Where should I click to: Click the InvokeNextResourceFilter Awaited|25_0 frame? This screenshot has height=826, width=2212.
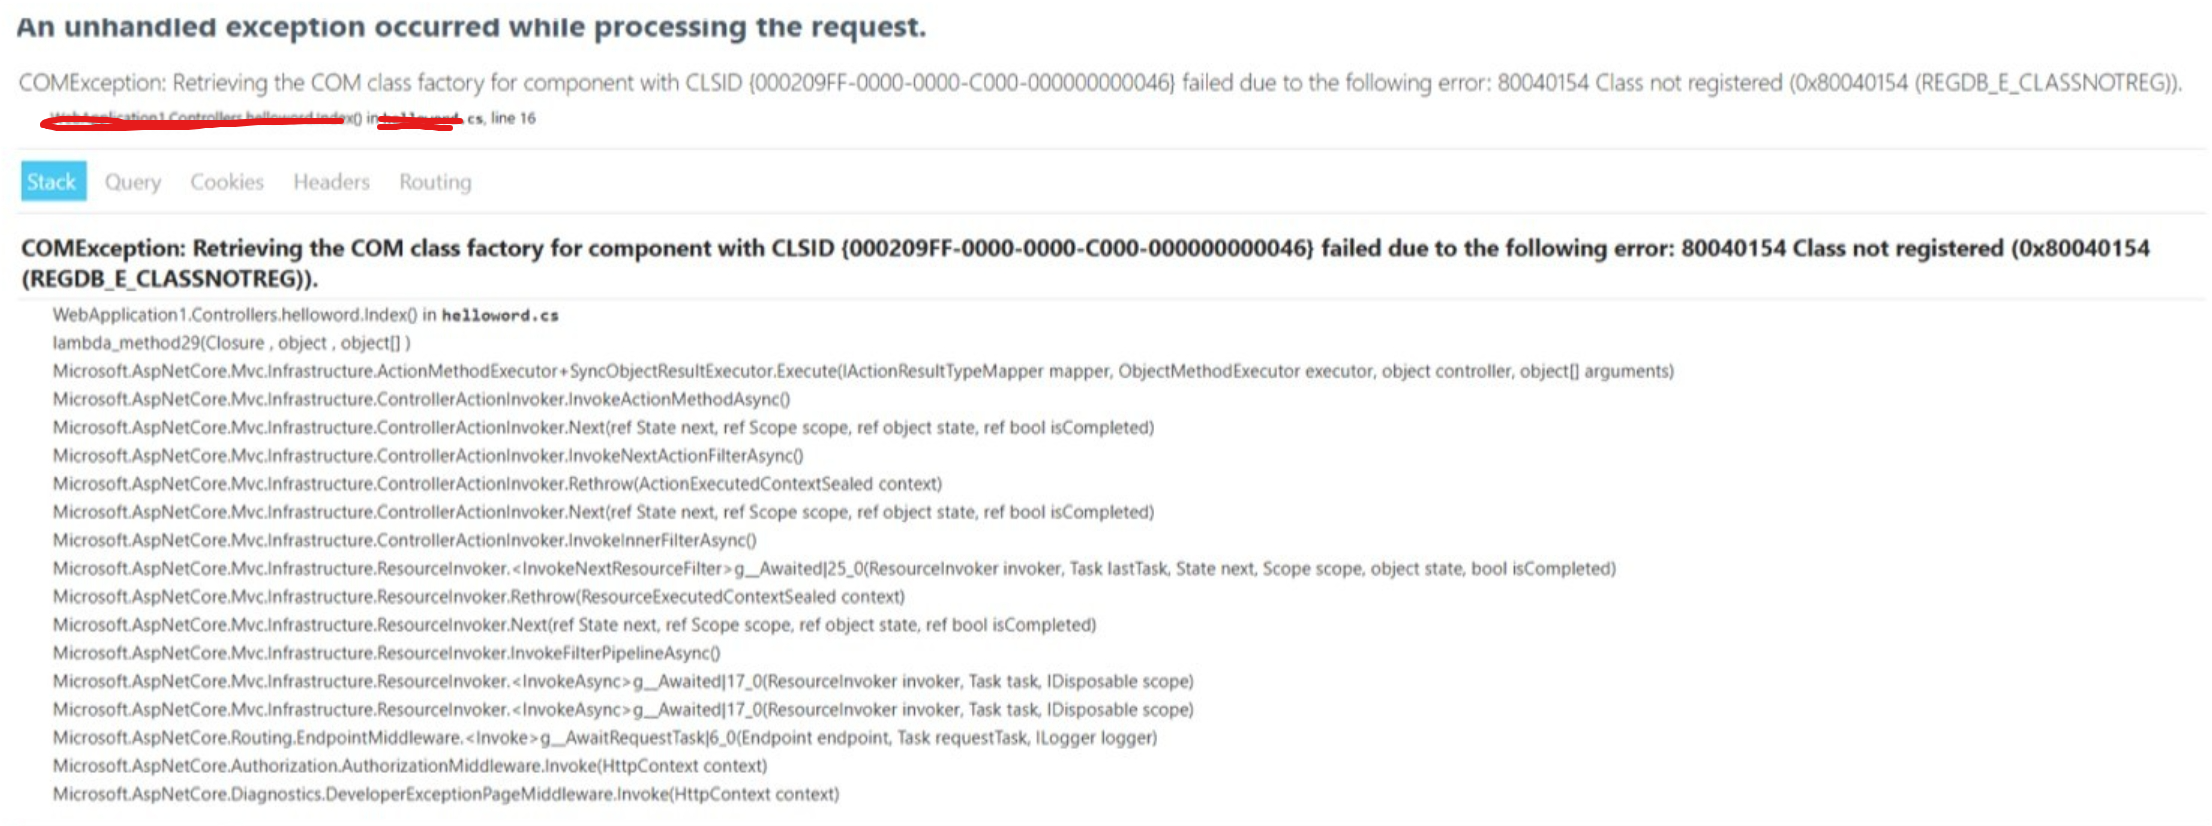[833, 569]
